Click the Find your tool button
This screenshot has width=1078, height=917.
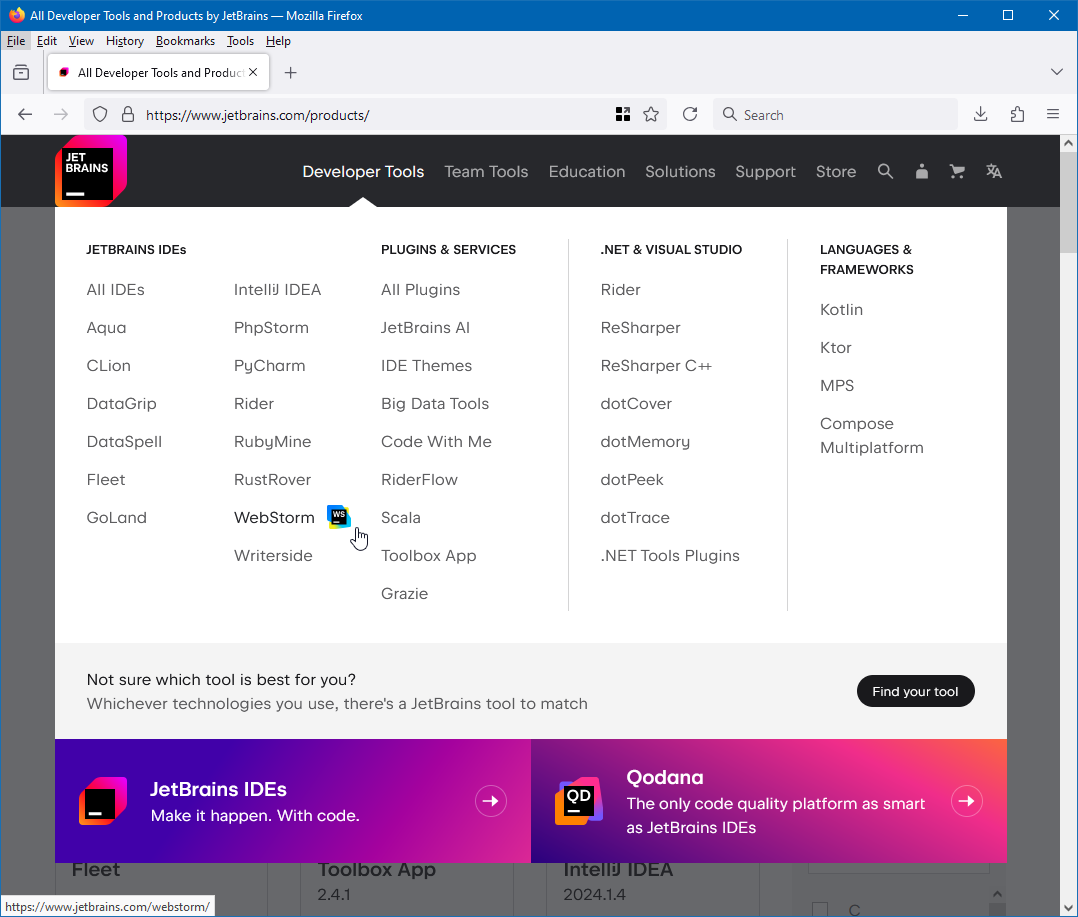click(915, 691)
